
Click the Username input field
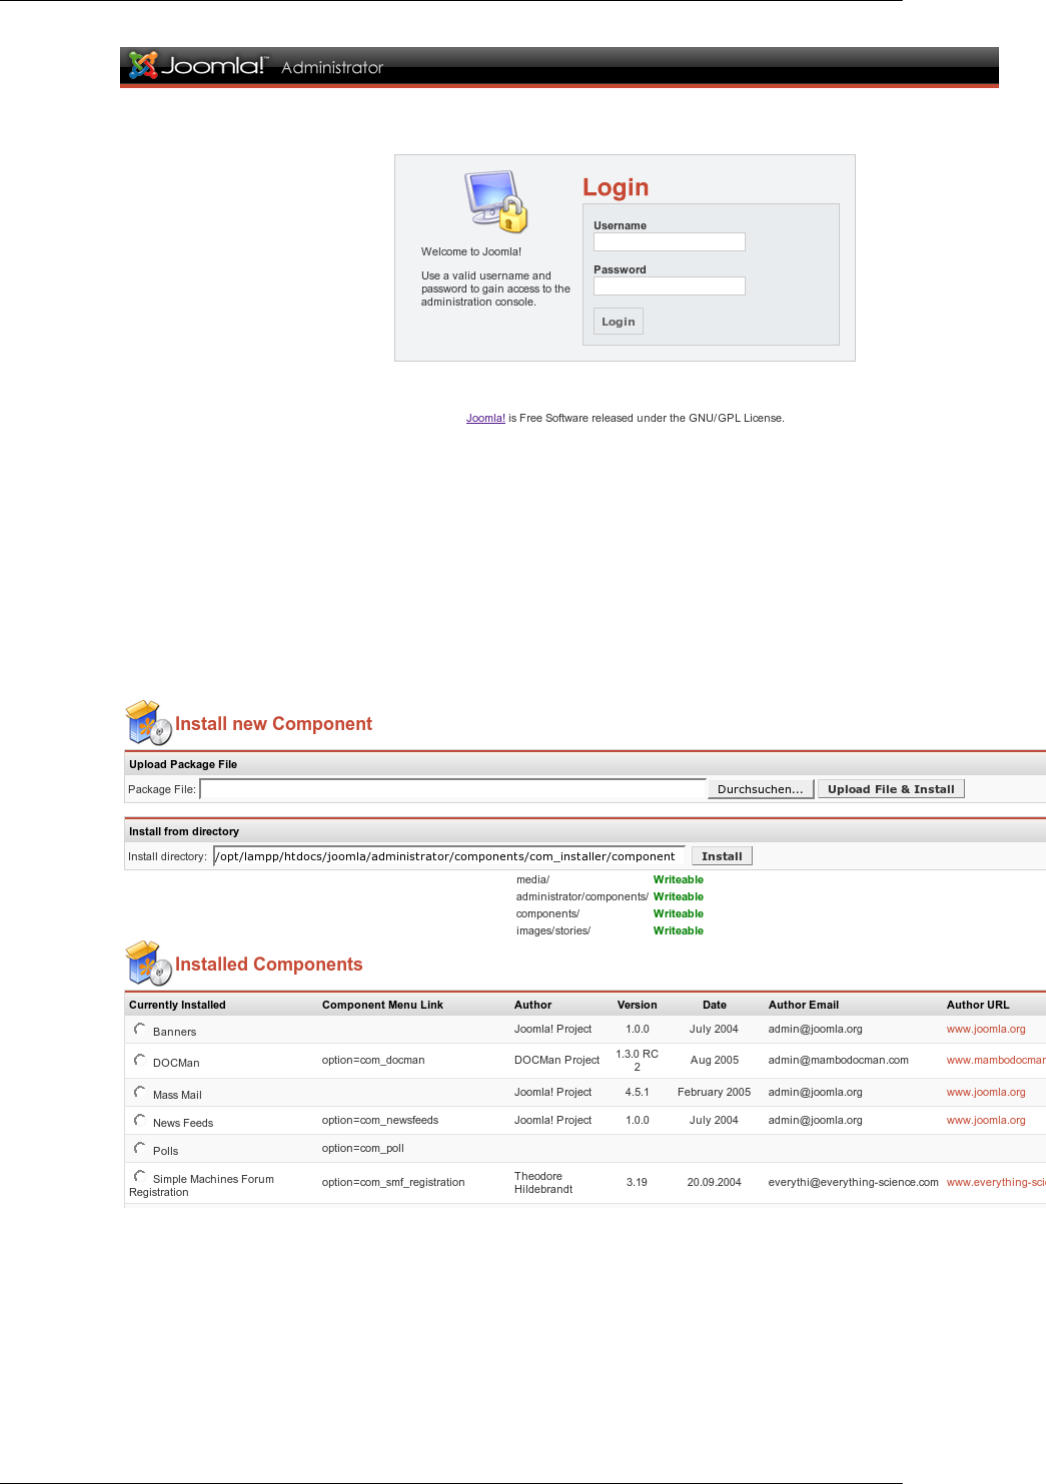(x=669, y=242)
